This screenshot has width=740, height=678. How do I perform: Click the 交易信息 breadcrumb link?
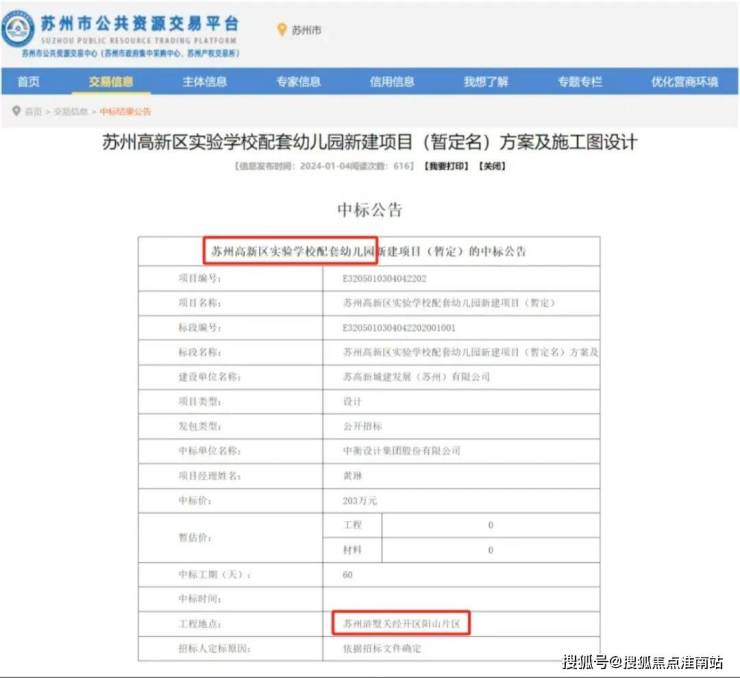coord(72,111)
